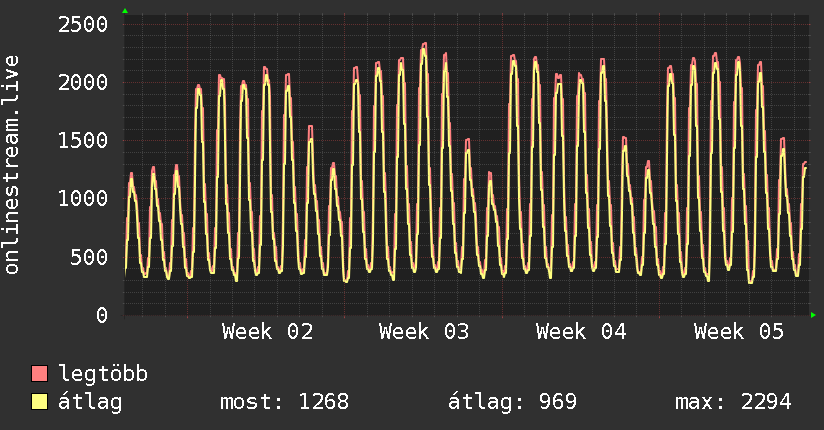This screenshot has width=824, height=430.
Task: Click the Week 04 axis label
Action: pyautogui.click(x=581, y=332)
